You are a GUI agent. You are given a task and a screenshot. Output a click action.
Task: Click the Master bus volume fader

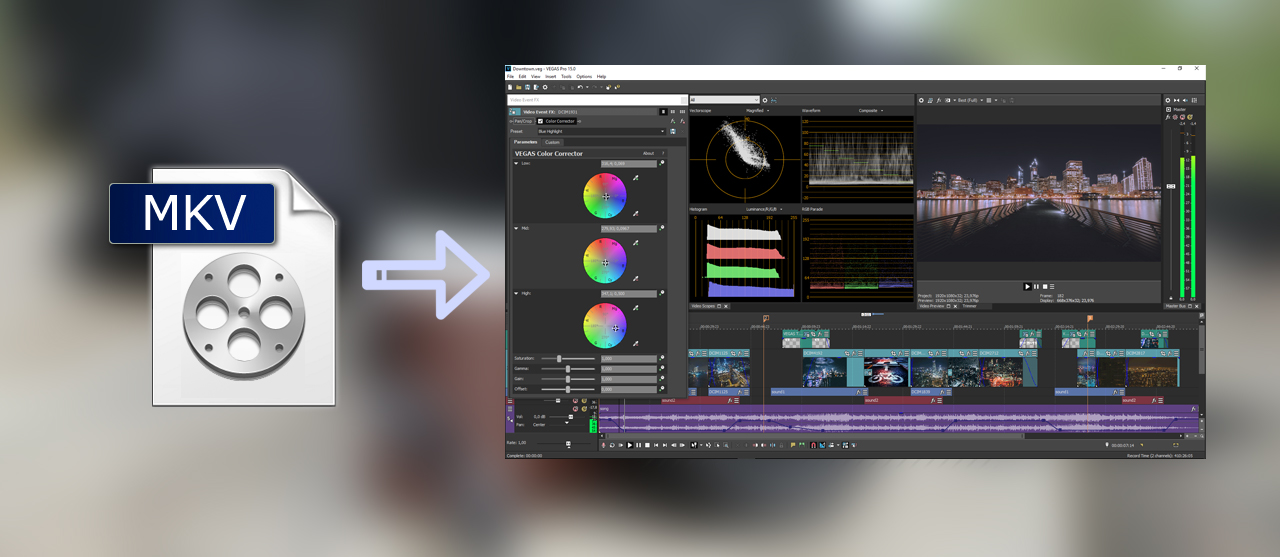point(1171,187)
